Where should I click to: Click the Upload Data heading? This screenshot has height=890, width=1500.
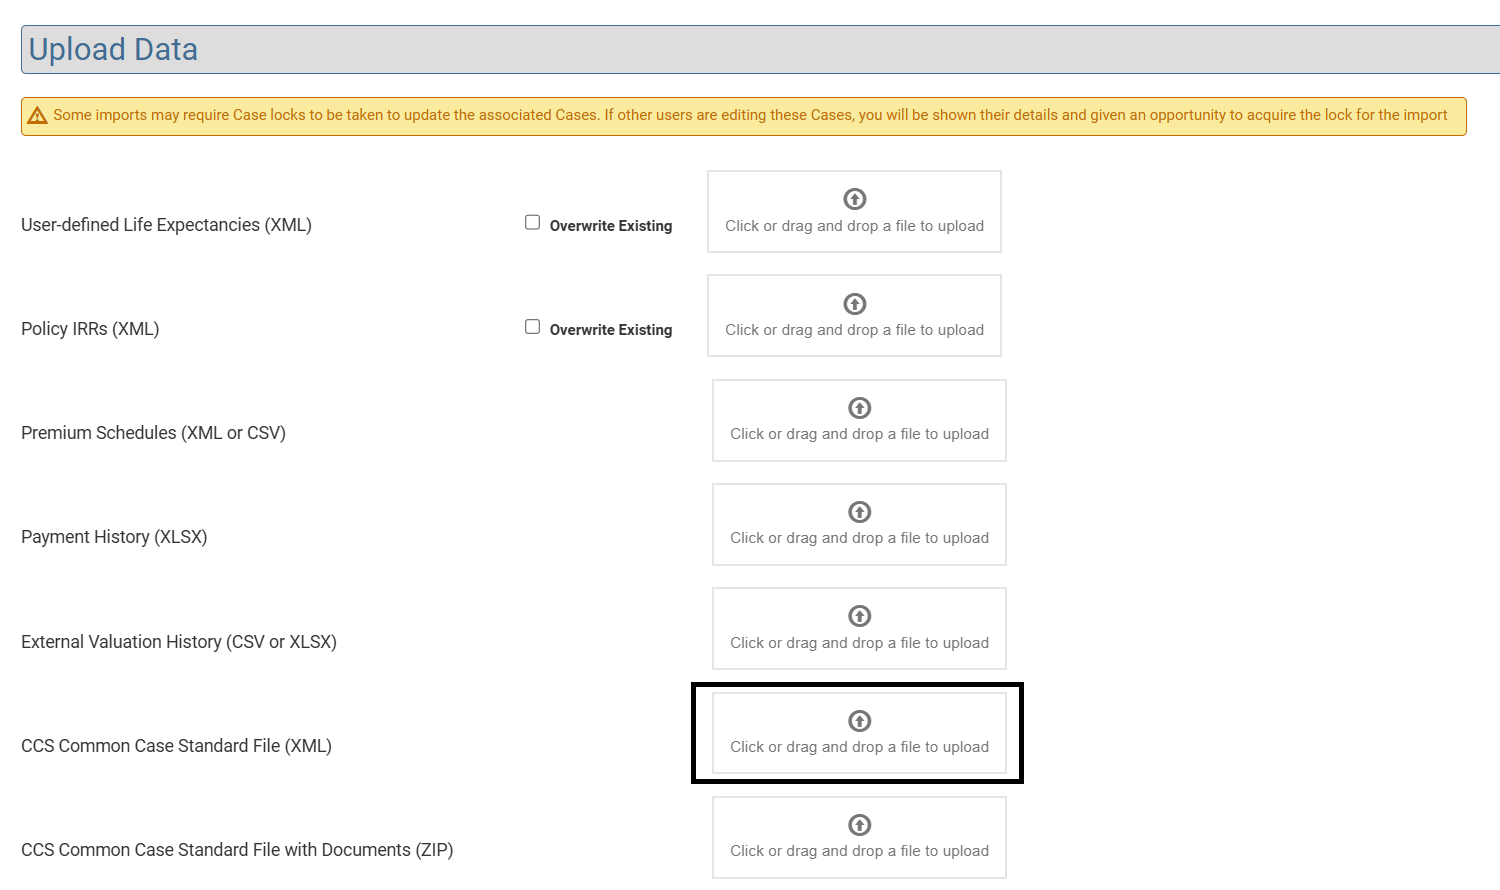[x=113, y=49]
